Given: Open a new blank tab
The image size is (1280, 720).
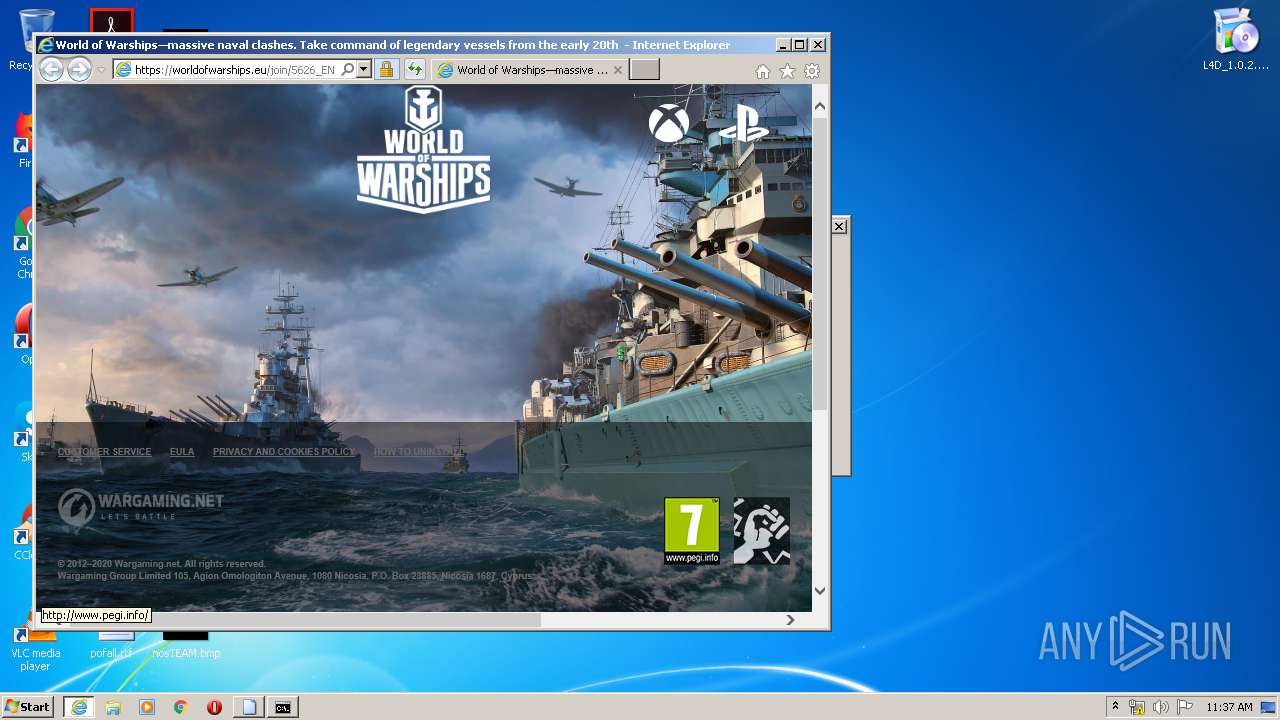Looking at the screenshot, I should [645, 70].
